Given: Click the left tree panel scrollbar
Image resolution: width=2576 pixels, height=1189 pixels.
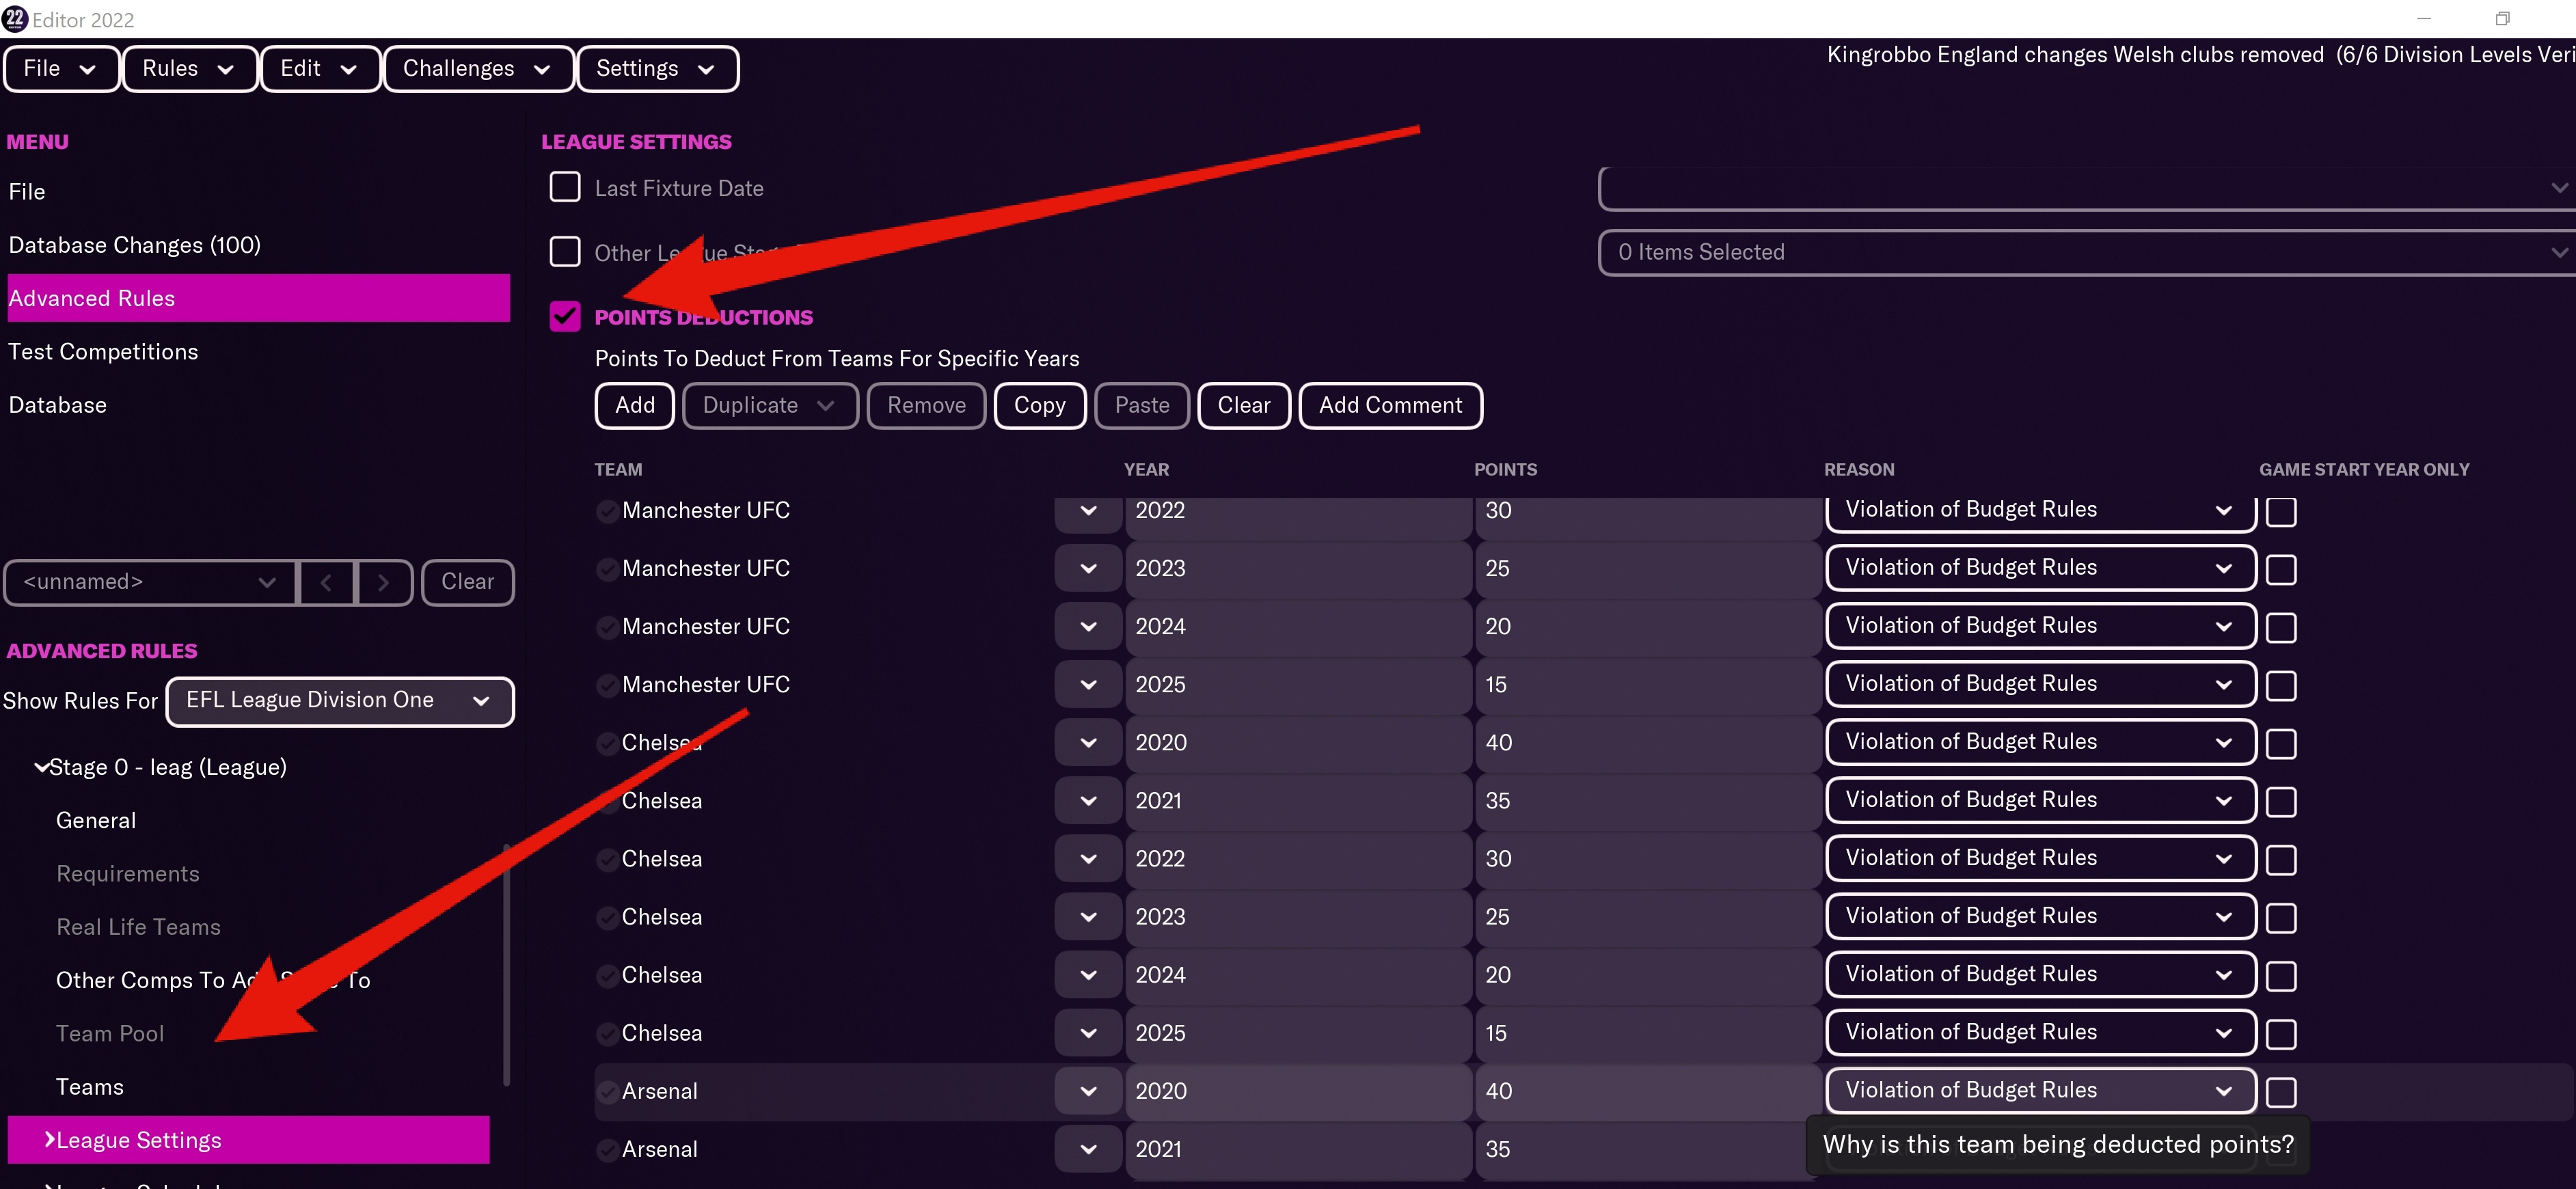Looking at the screenshot, I should point(507,965).
